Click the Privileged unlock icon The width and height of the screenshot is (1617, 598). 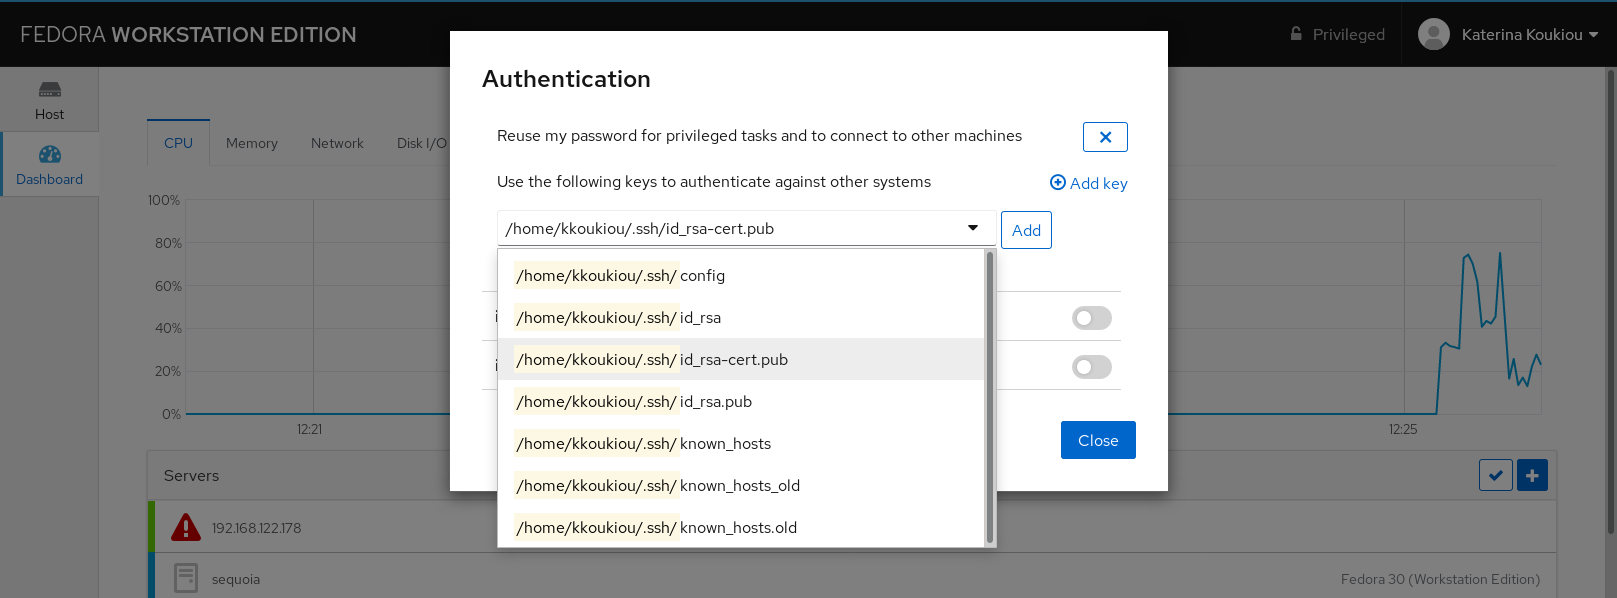pyautogui.click(x=1296, y=34)
